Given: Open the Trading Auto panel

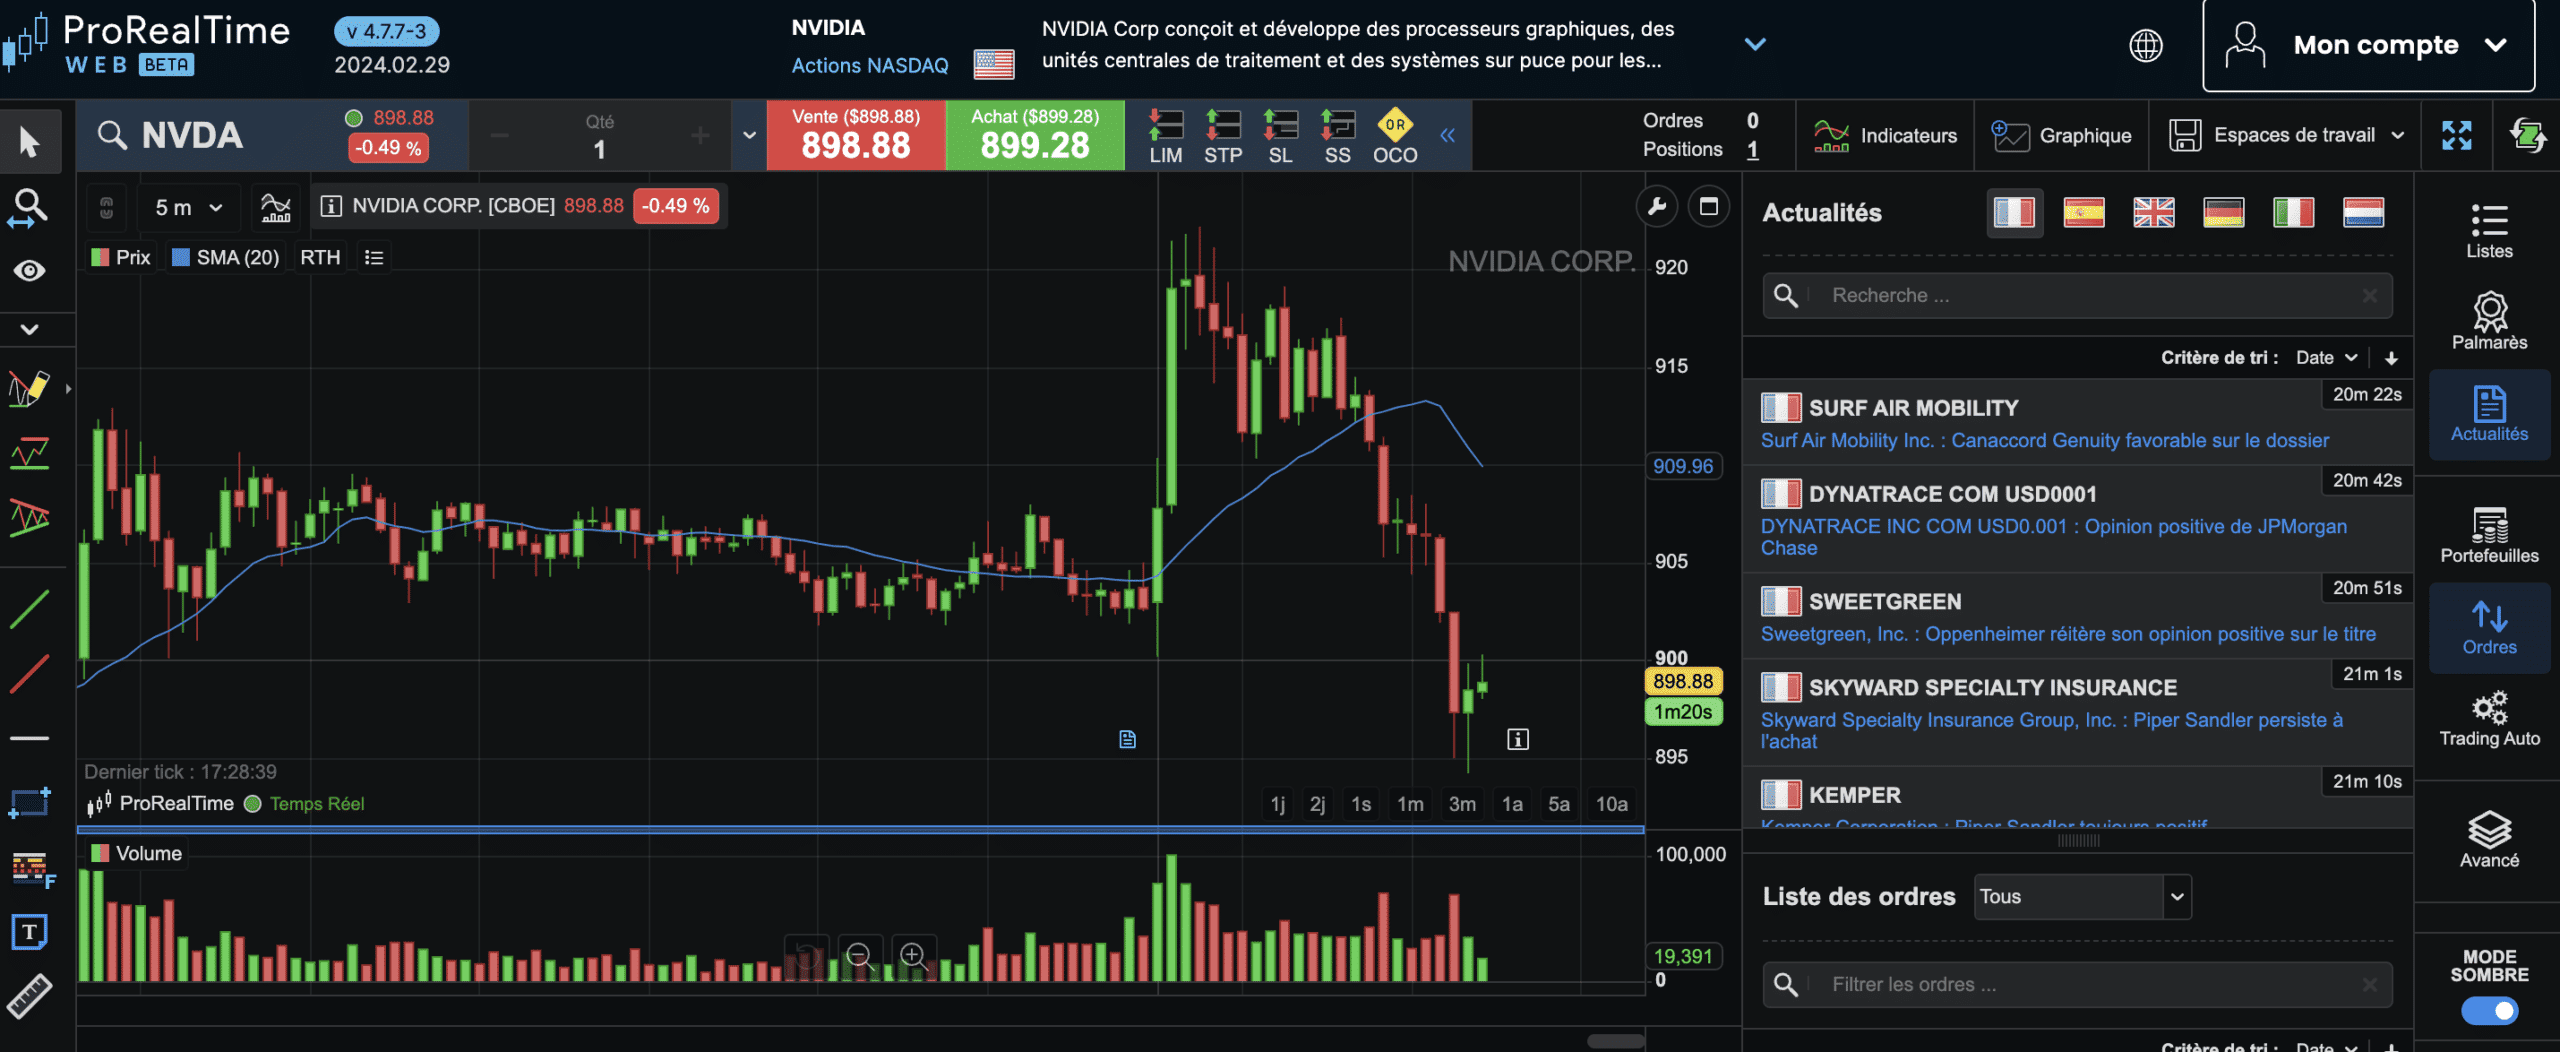Looking at the screenshot, I should click(x=2489, y=718).
